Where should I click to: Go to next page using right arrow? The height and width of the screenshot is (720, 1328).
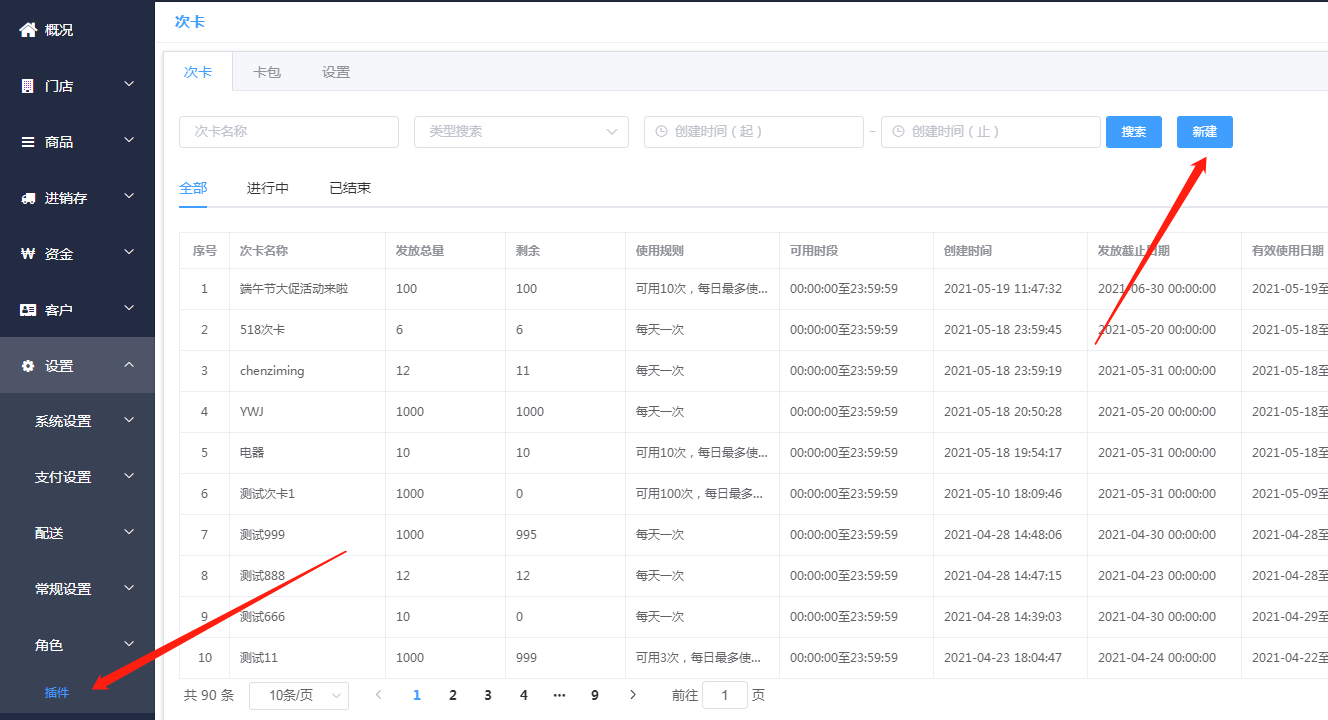[x=632, y=695]
